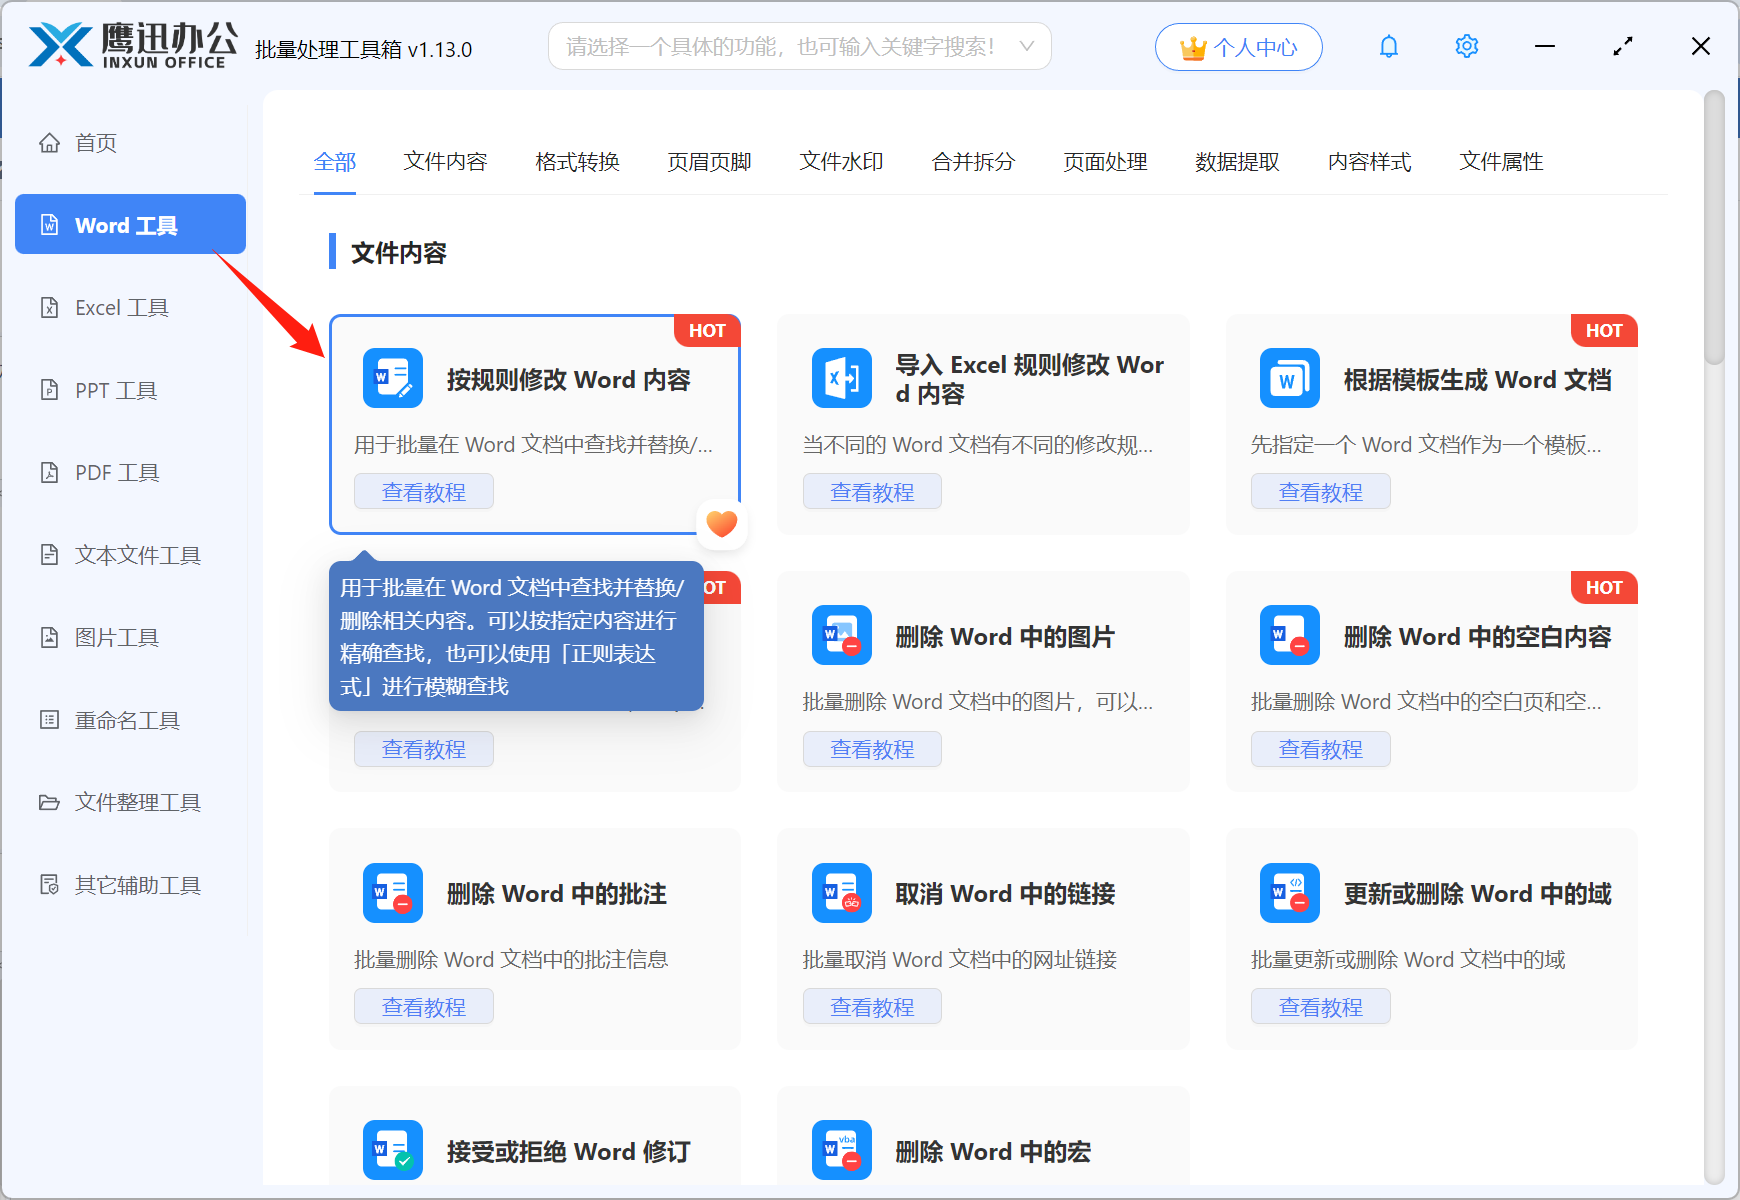Click the notification bell

pyautogui.click(x=1388, y=46)
